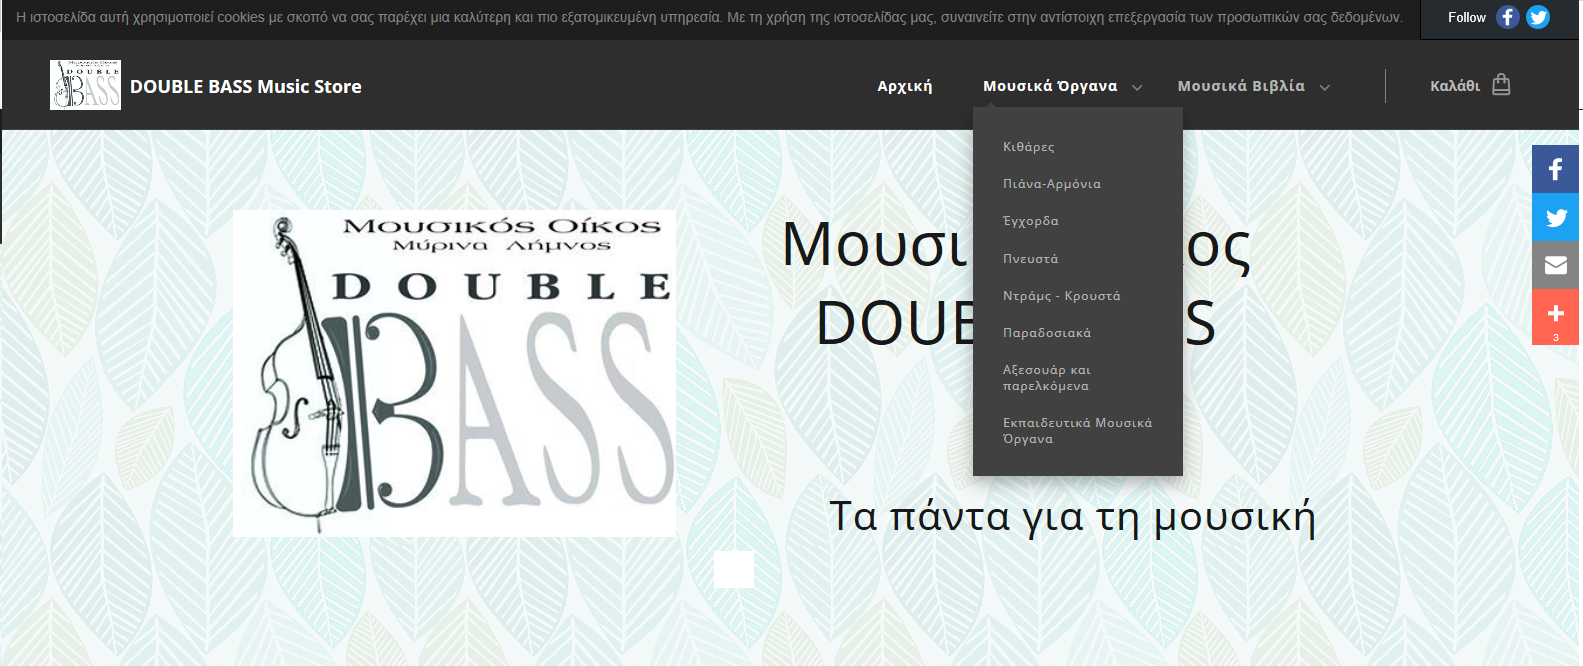Share via Twitter sidebar button
Viewport: 1583px width, 666px height.
[1555, 217]
